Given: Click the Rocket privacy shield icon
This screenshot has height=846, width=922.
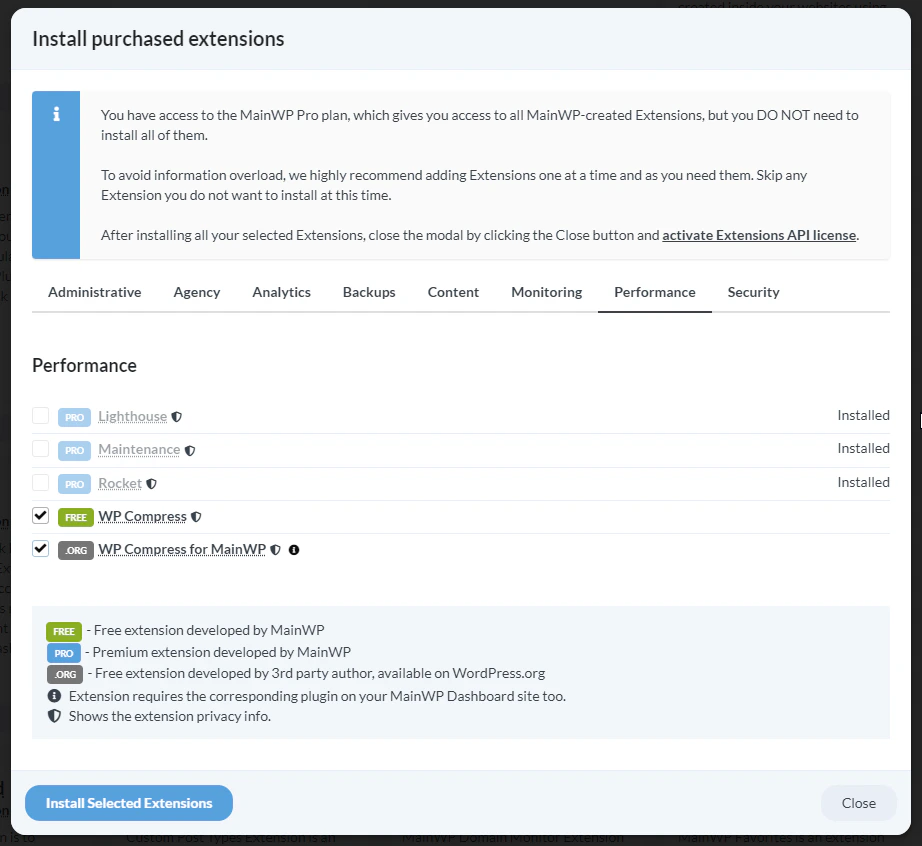Looking at the screenshot, I should coord(152,484).
